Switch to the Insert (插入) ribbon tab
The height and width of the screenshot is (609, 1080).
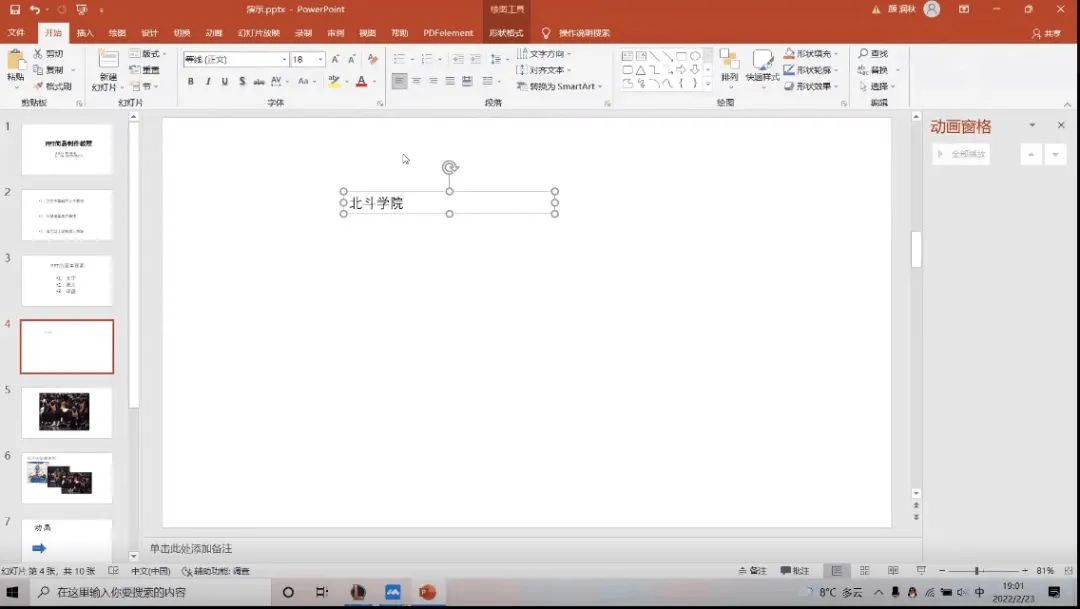(x=85, y=33)
